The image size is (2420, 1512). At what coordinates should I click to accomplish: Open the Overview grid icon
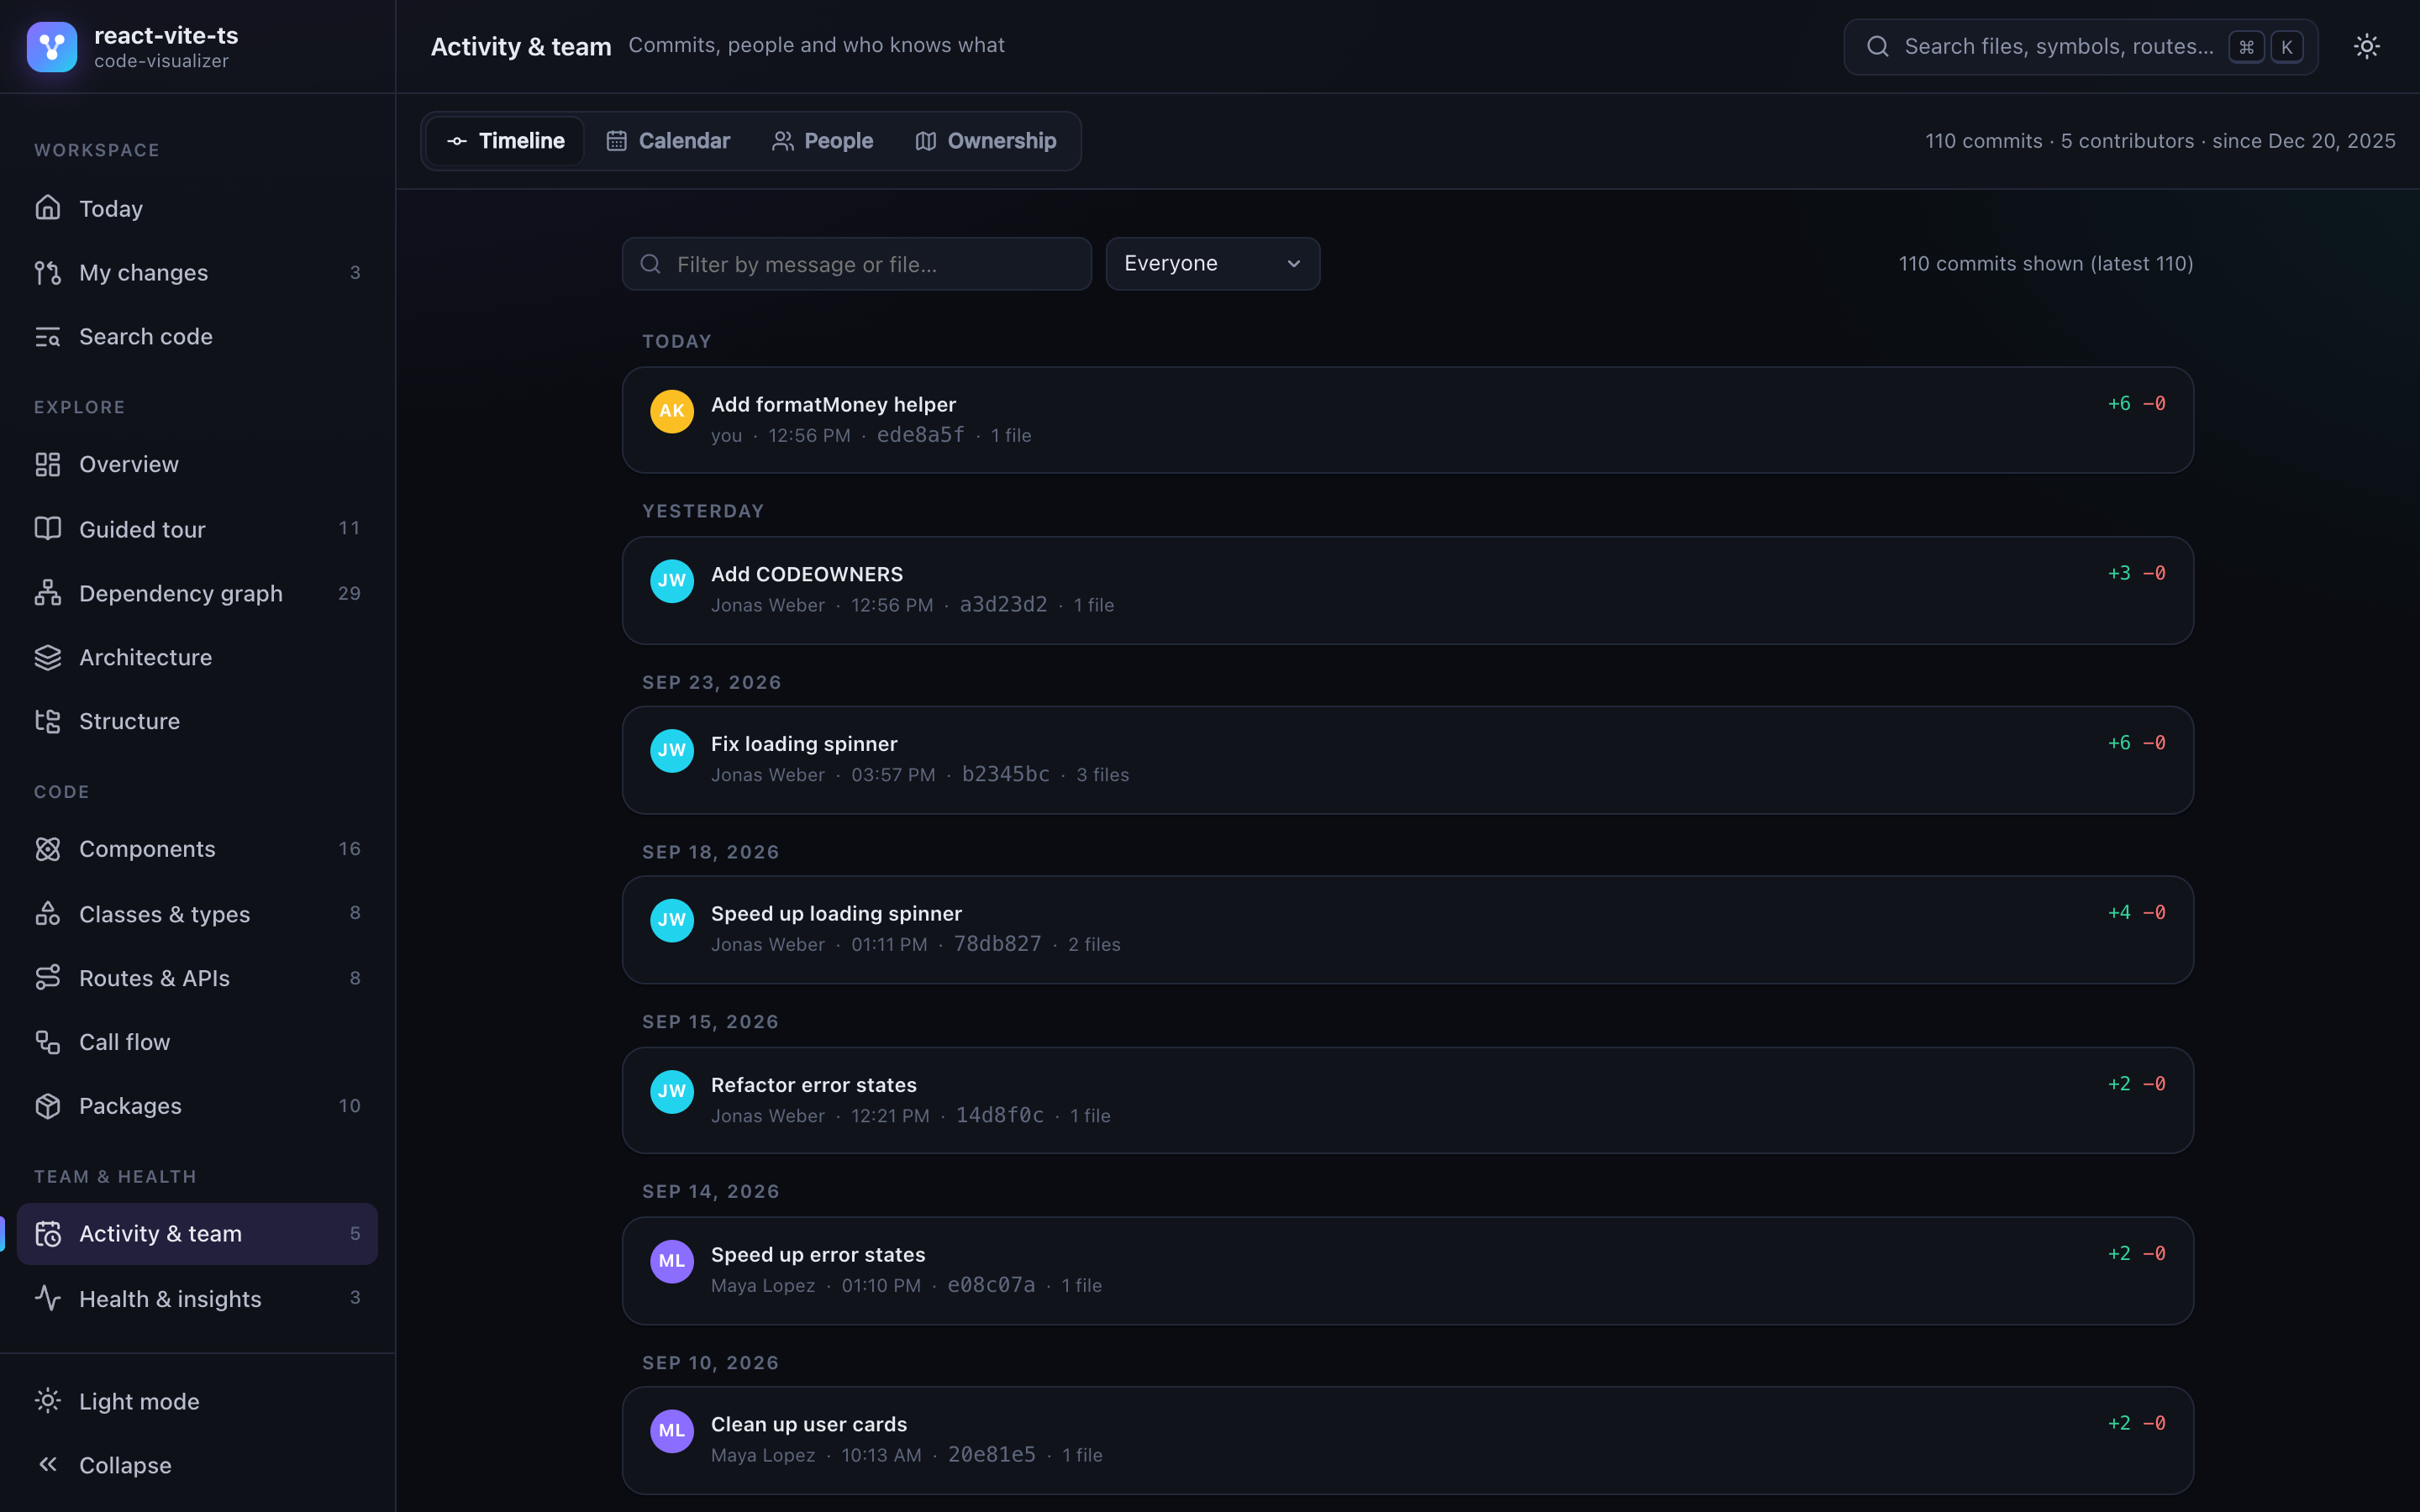coord(48,464)
